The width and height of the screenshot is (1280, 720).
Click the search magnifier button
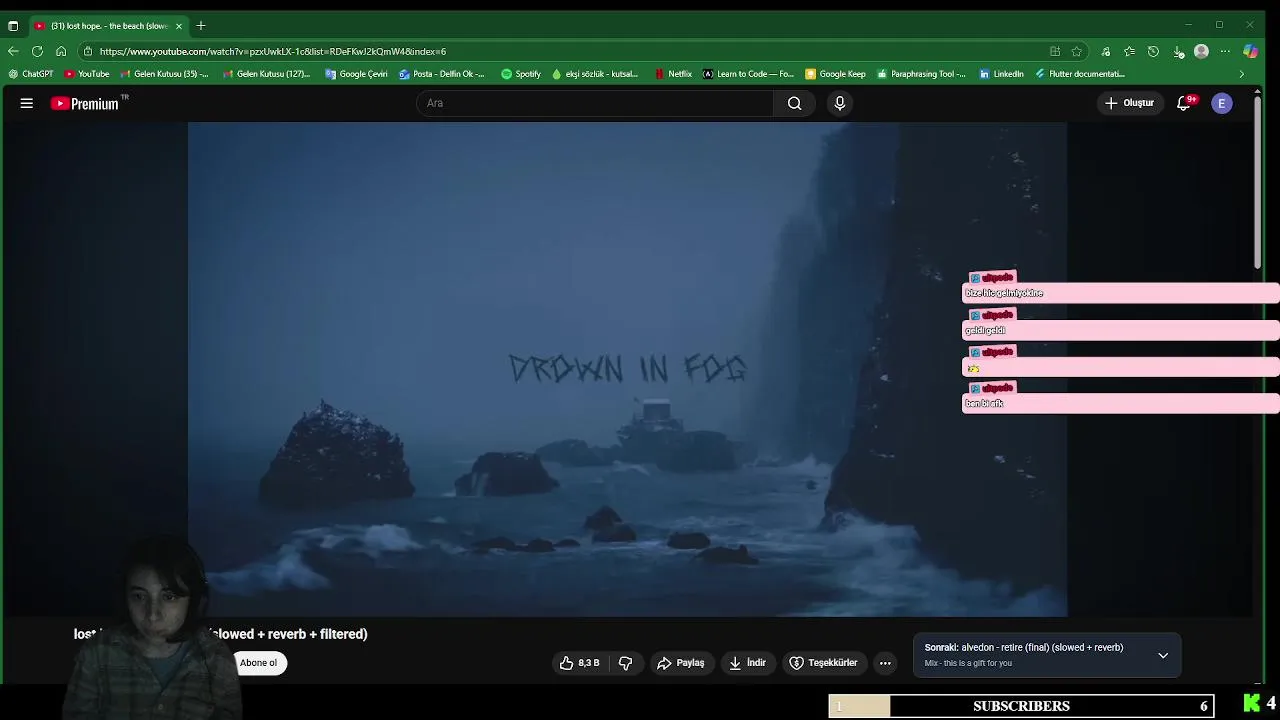point(794,103)
